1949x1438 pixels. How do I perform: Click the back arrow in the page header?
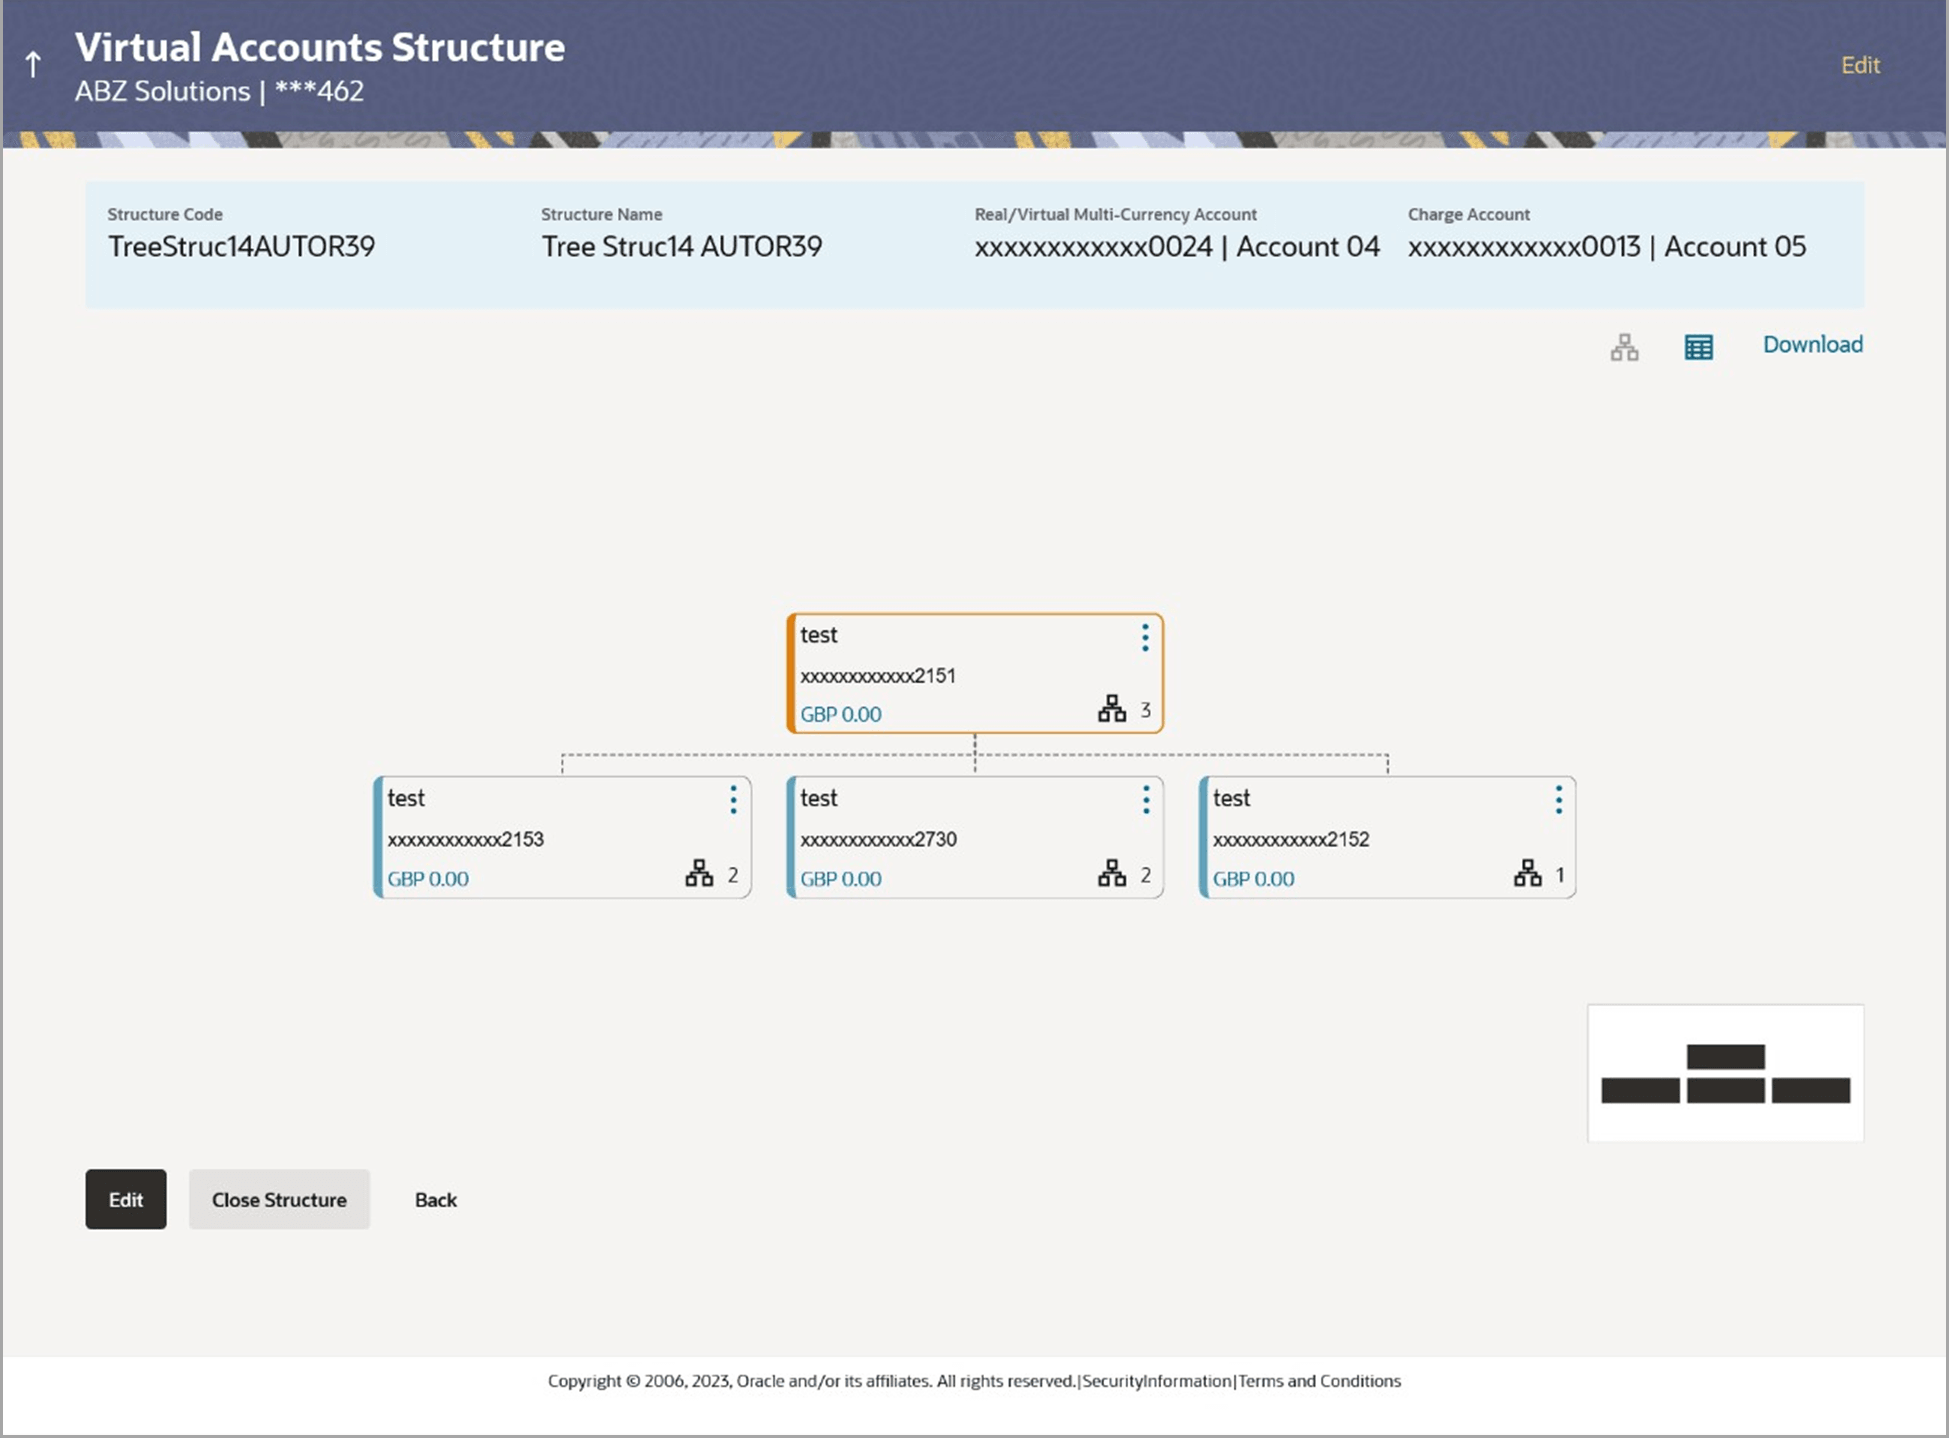[33, 62]
